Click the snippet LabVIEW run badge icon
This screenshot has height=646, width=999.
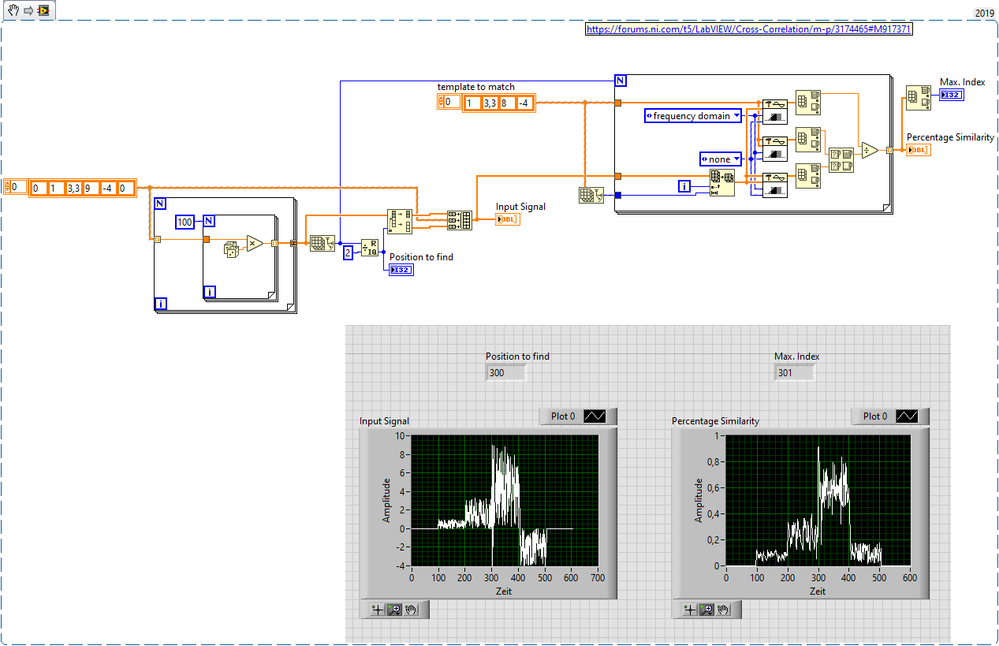pyautogui.click(x=43, y=11)
